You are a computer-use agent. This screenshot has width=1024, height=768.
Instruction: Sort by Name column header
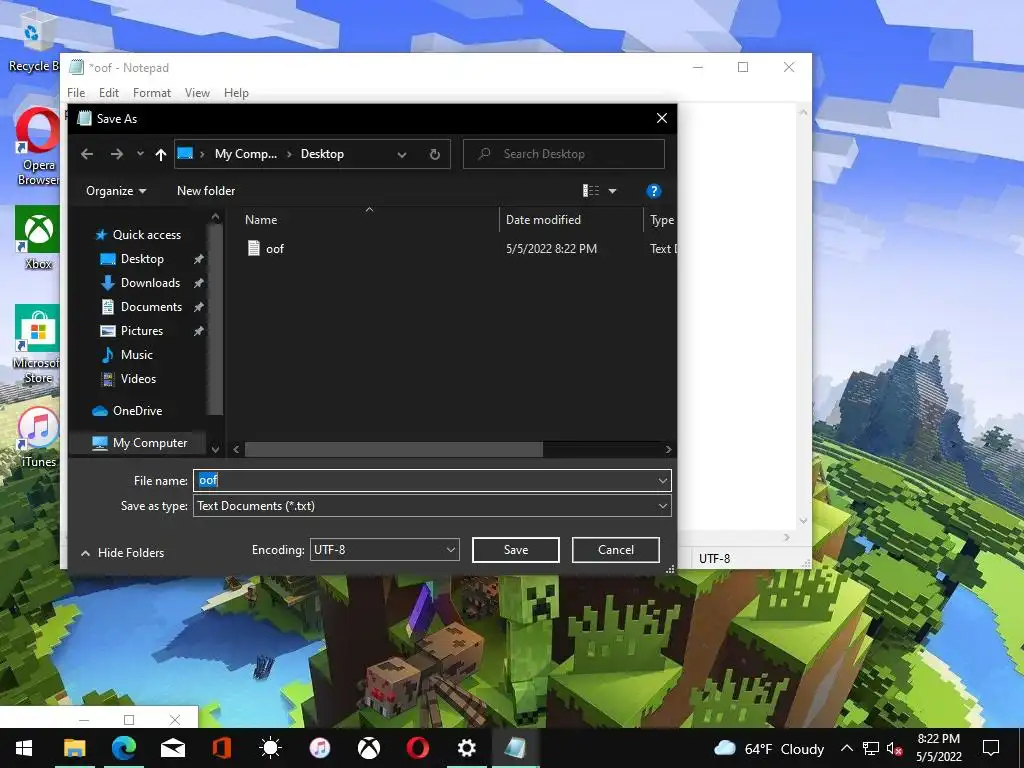click(261, 220)
